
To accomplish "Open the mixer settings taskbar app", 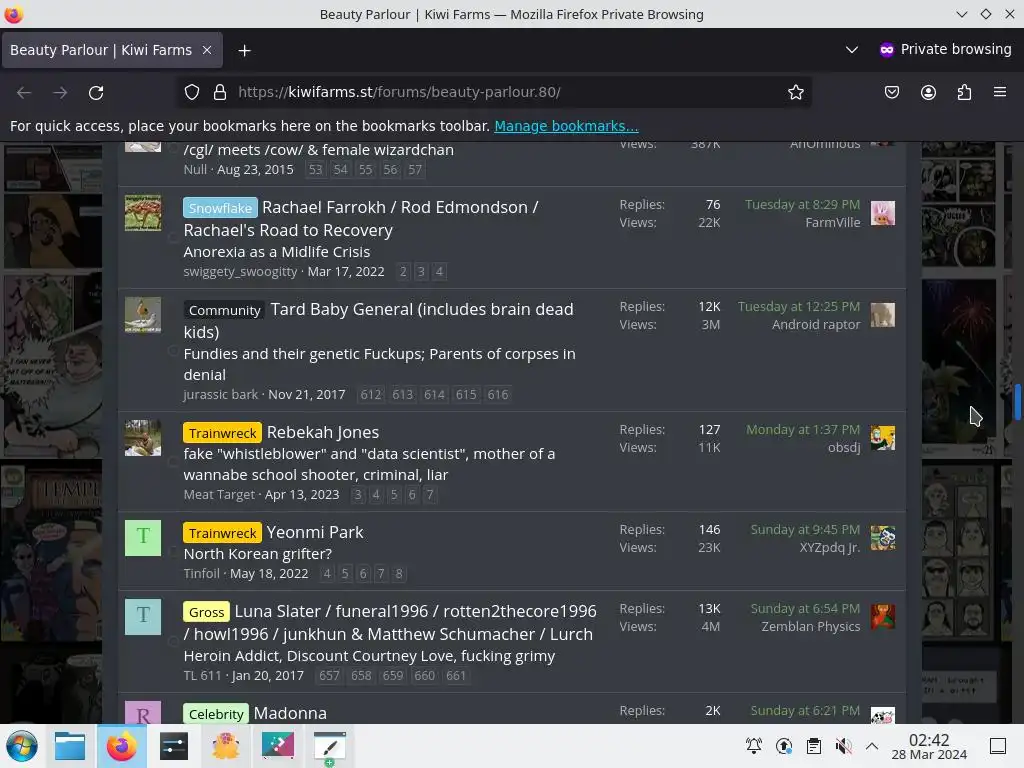I will [174, 746].
